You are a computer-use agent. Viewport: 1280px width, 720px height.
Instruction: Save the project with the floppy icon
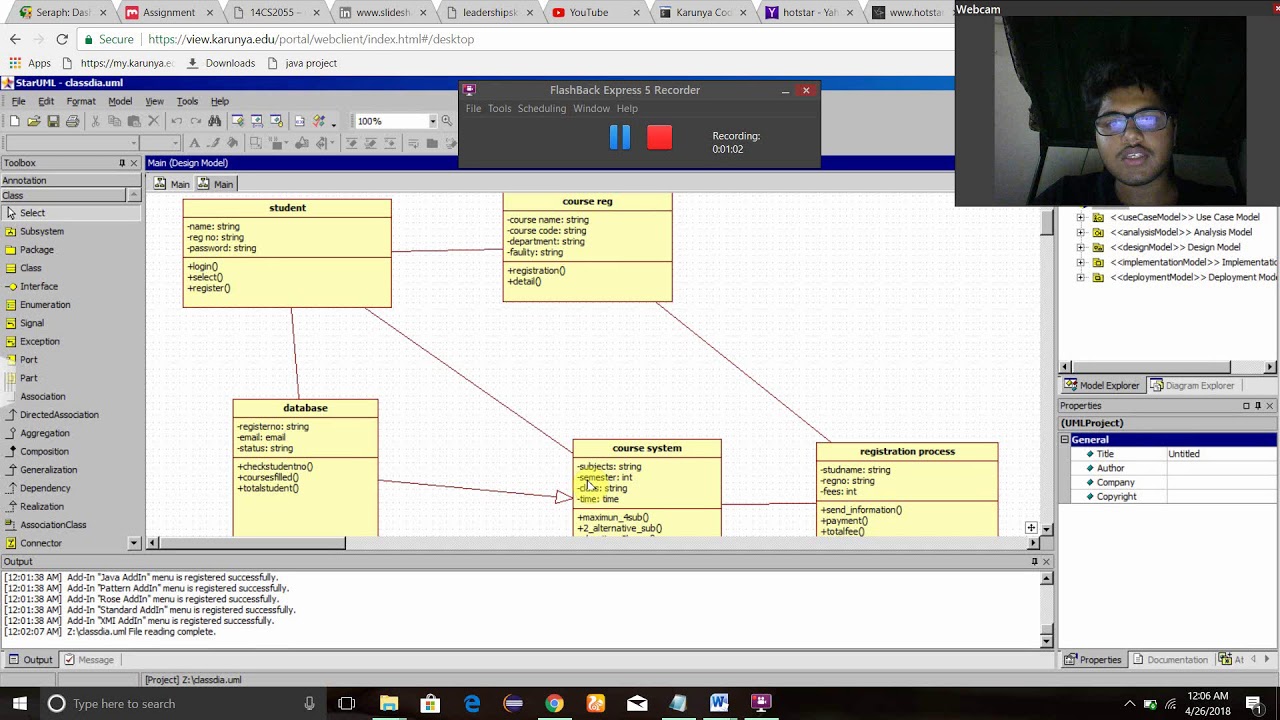(x=53, y=121)
